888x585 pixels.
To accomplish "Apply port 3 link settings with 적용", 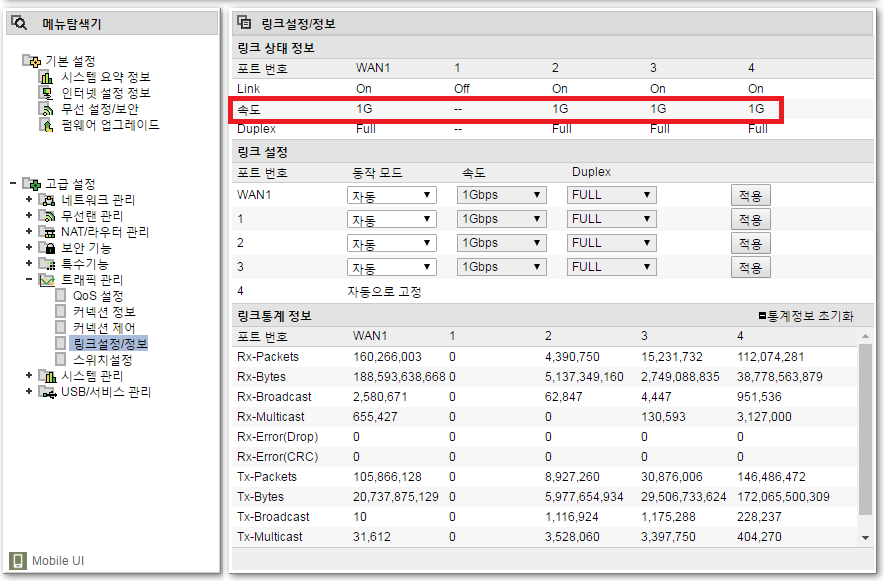I will pyautogui.click(x=750, y=268).
